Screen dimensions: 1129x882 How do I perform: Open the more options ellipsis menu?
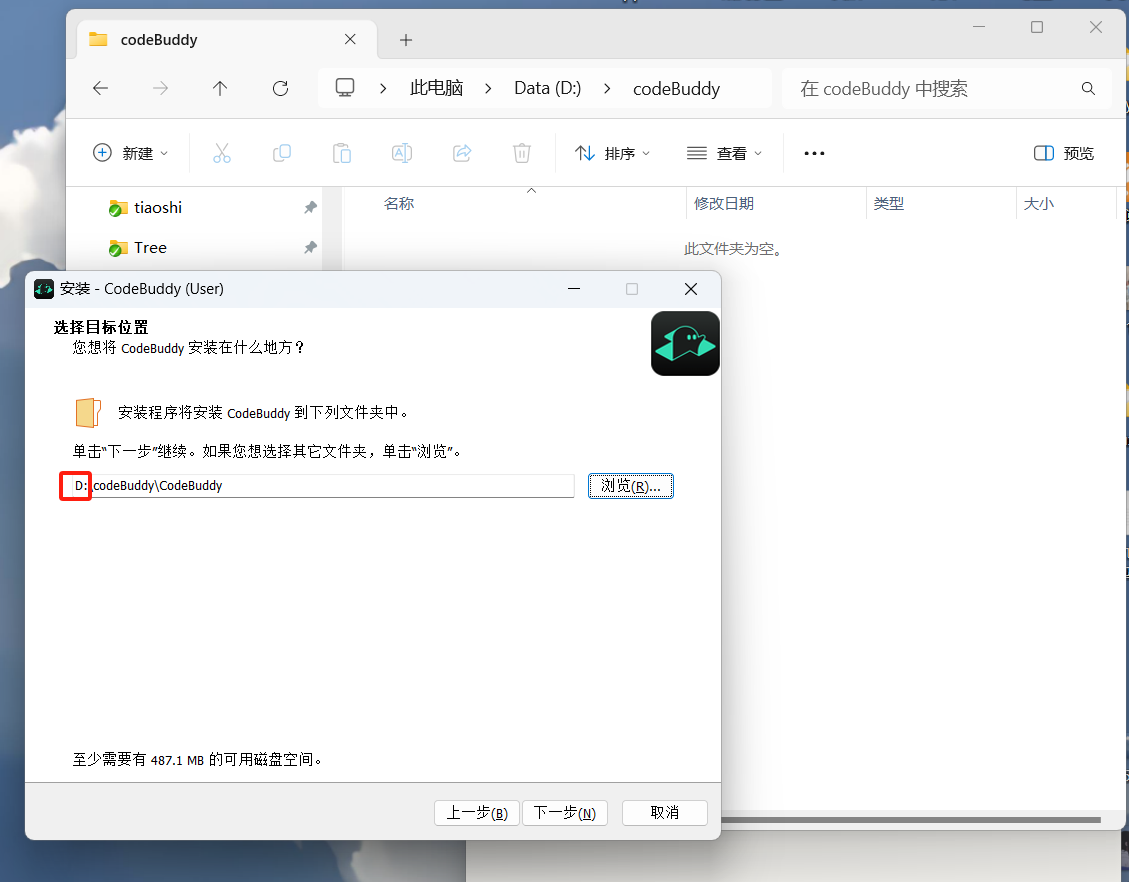(814, 153)
